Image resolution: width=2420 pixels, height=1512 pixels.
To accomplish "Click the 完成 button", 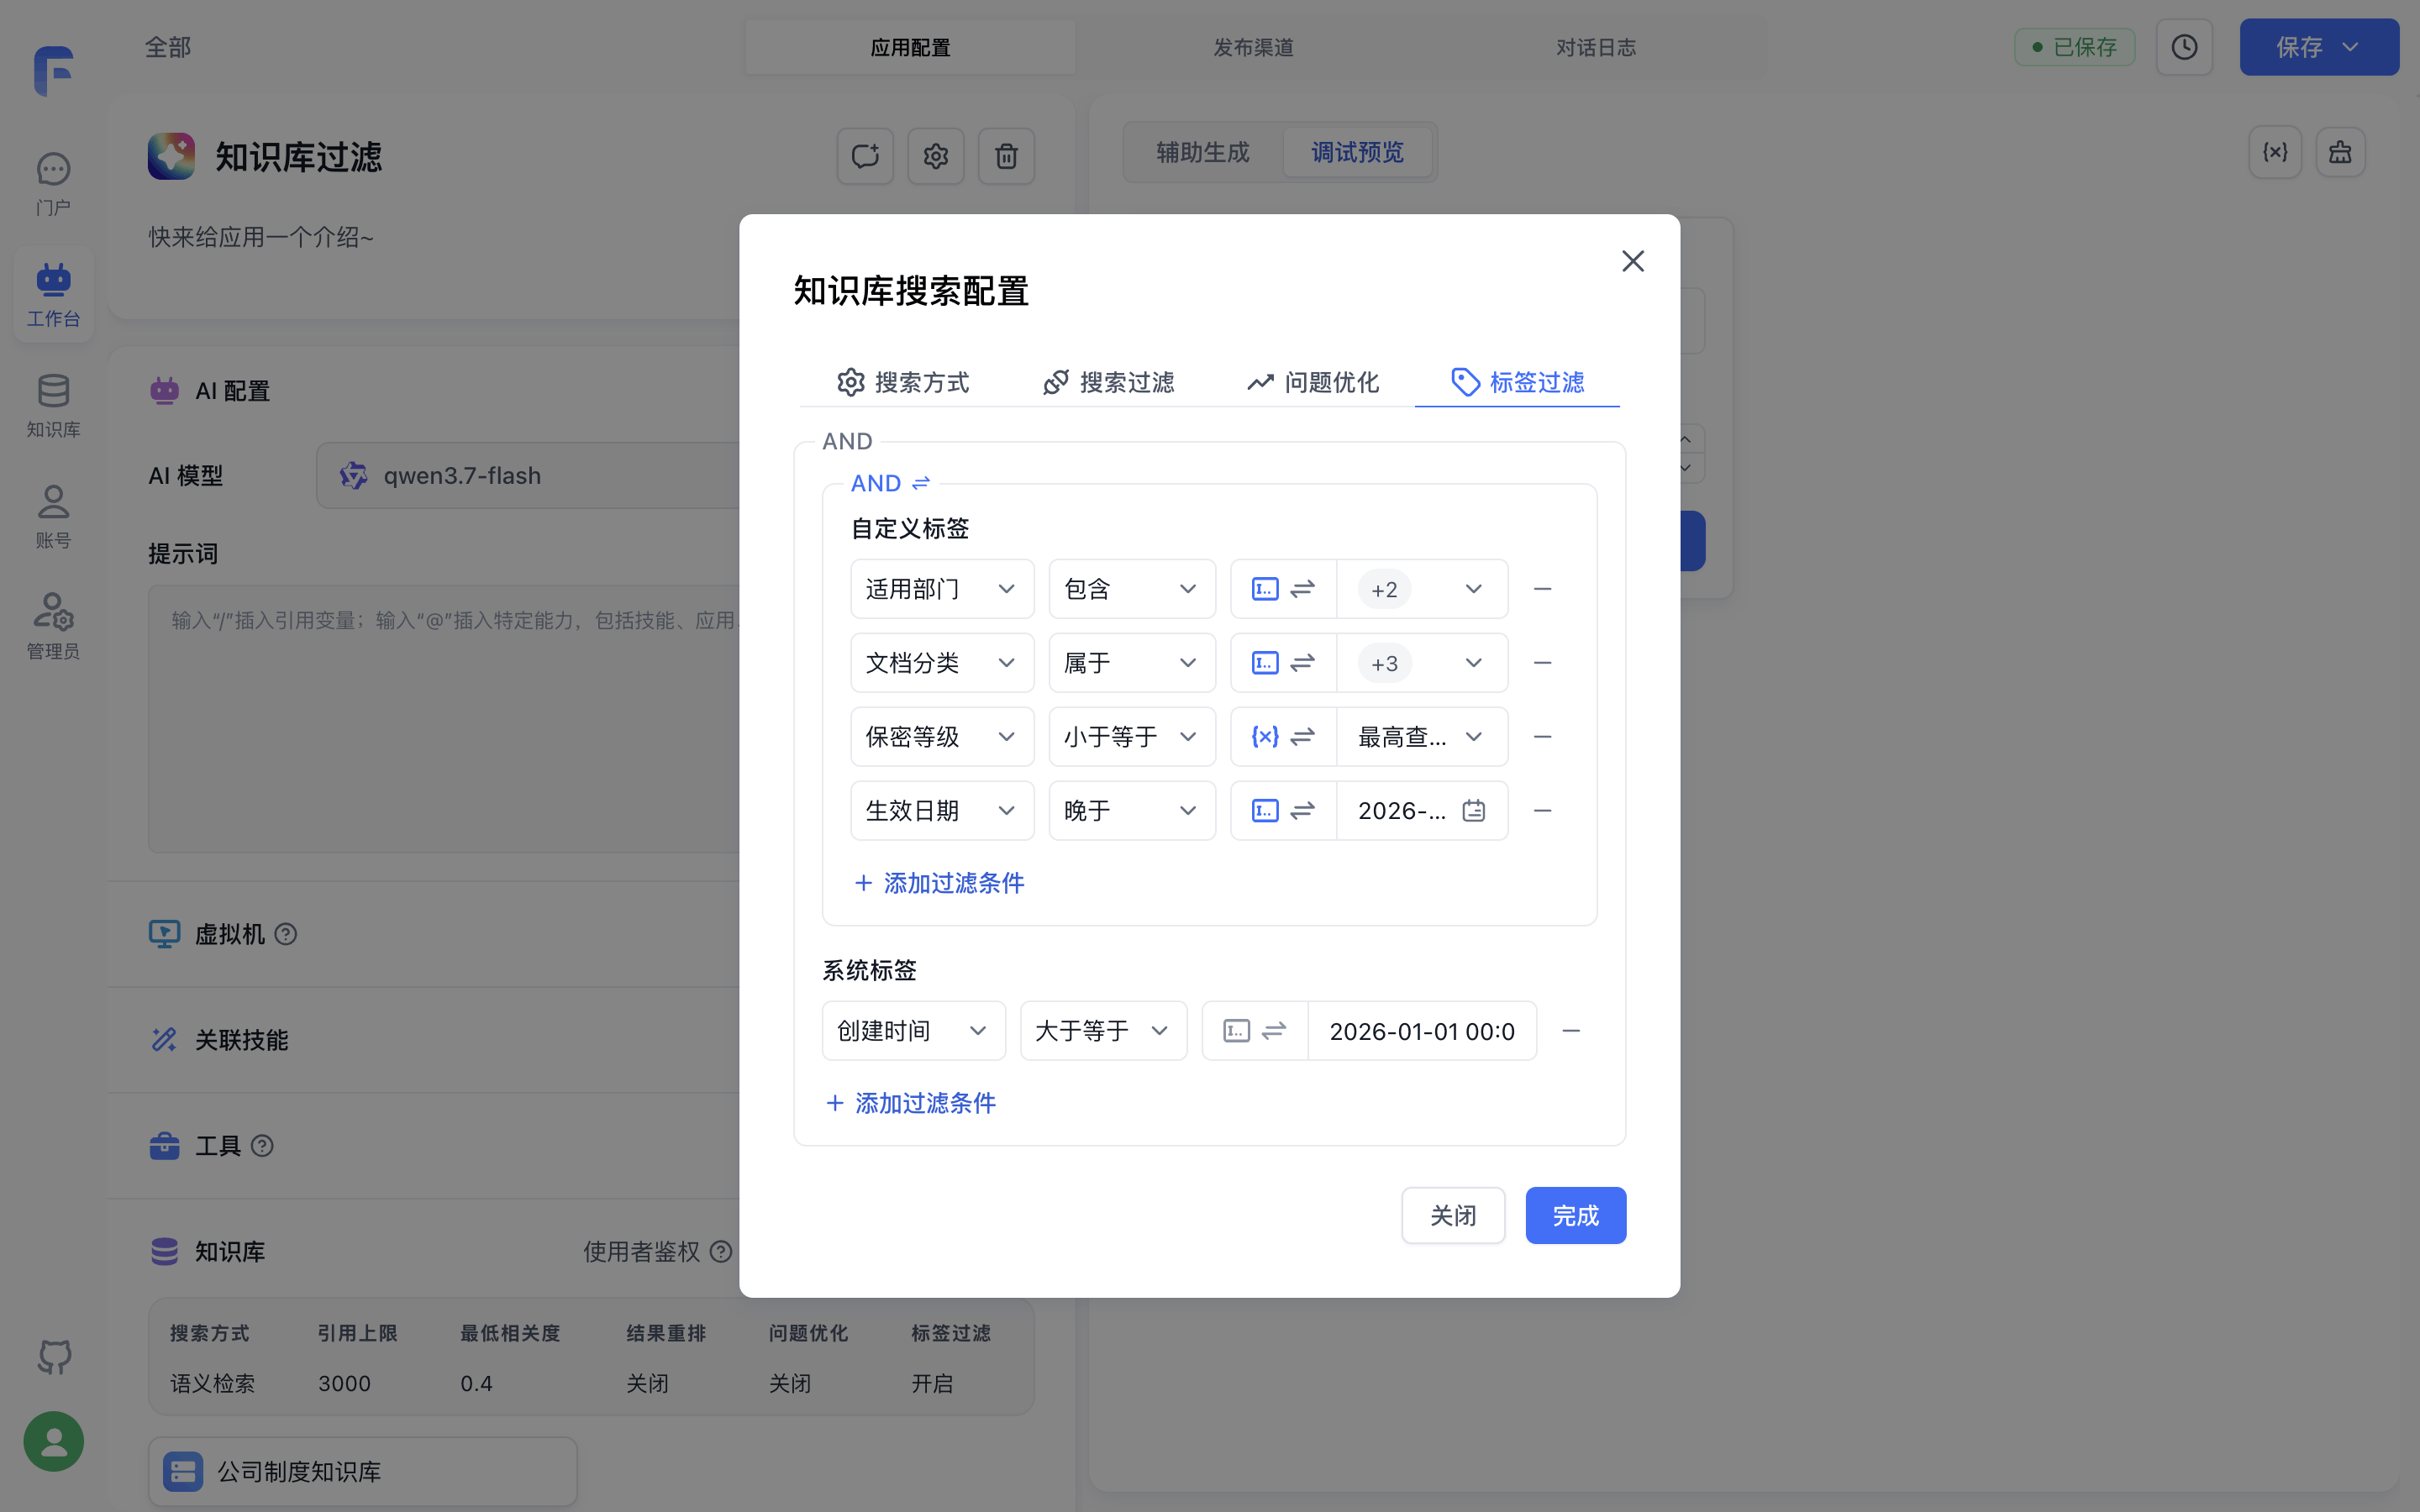I will pyautogui.click(x=1575, y=1216).
